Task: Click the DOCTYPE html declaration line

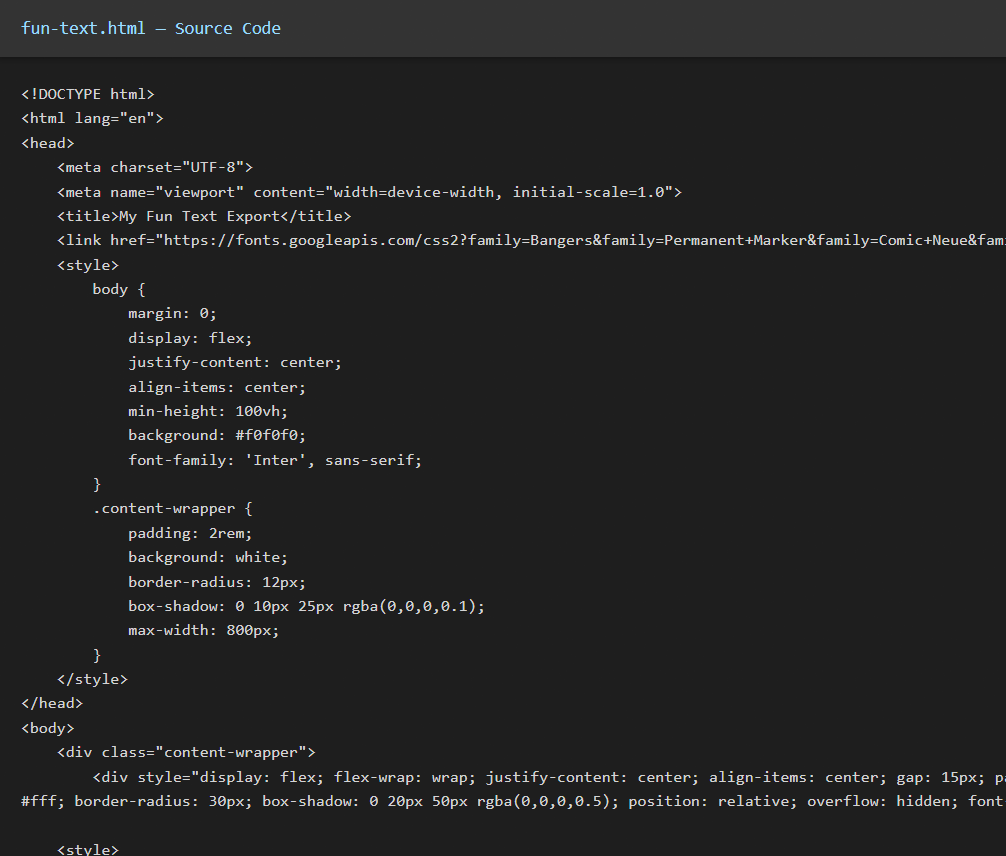Action: tap(88, 94)
